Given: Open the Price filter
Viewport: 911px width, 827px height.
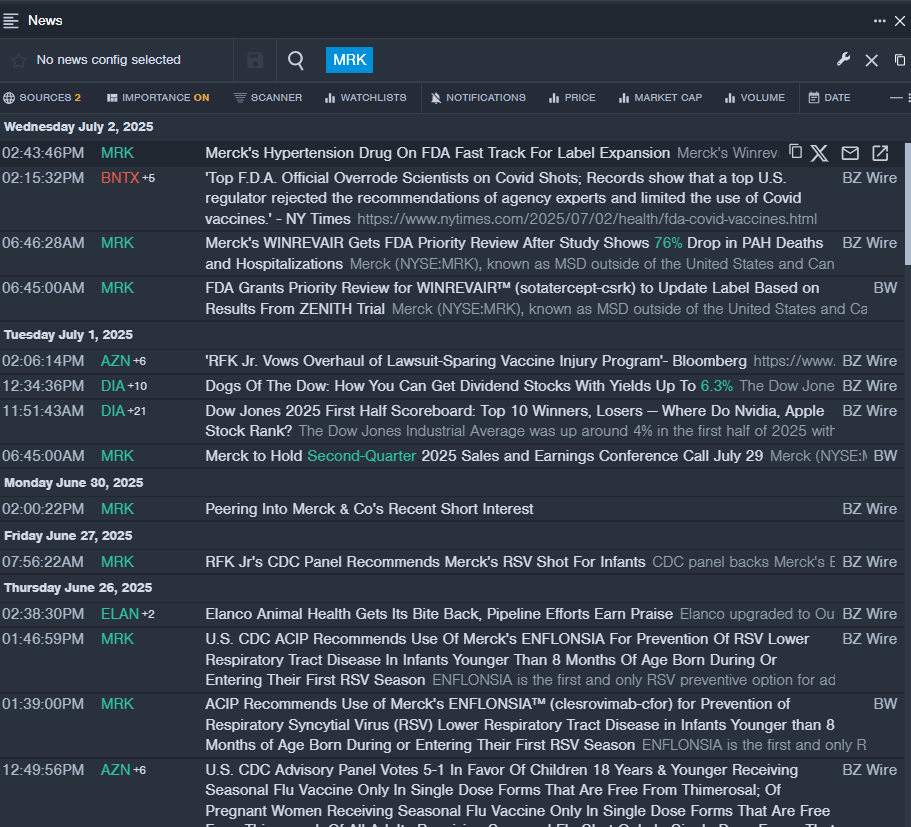Looking at the screenshot, I should click(x=572, y=98).
